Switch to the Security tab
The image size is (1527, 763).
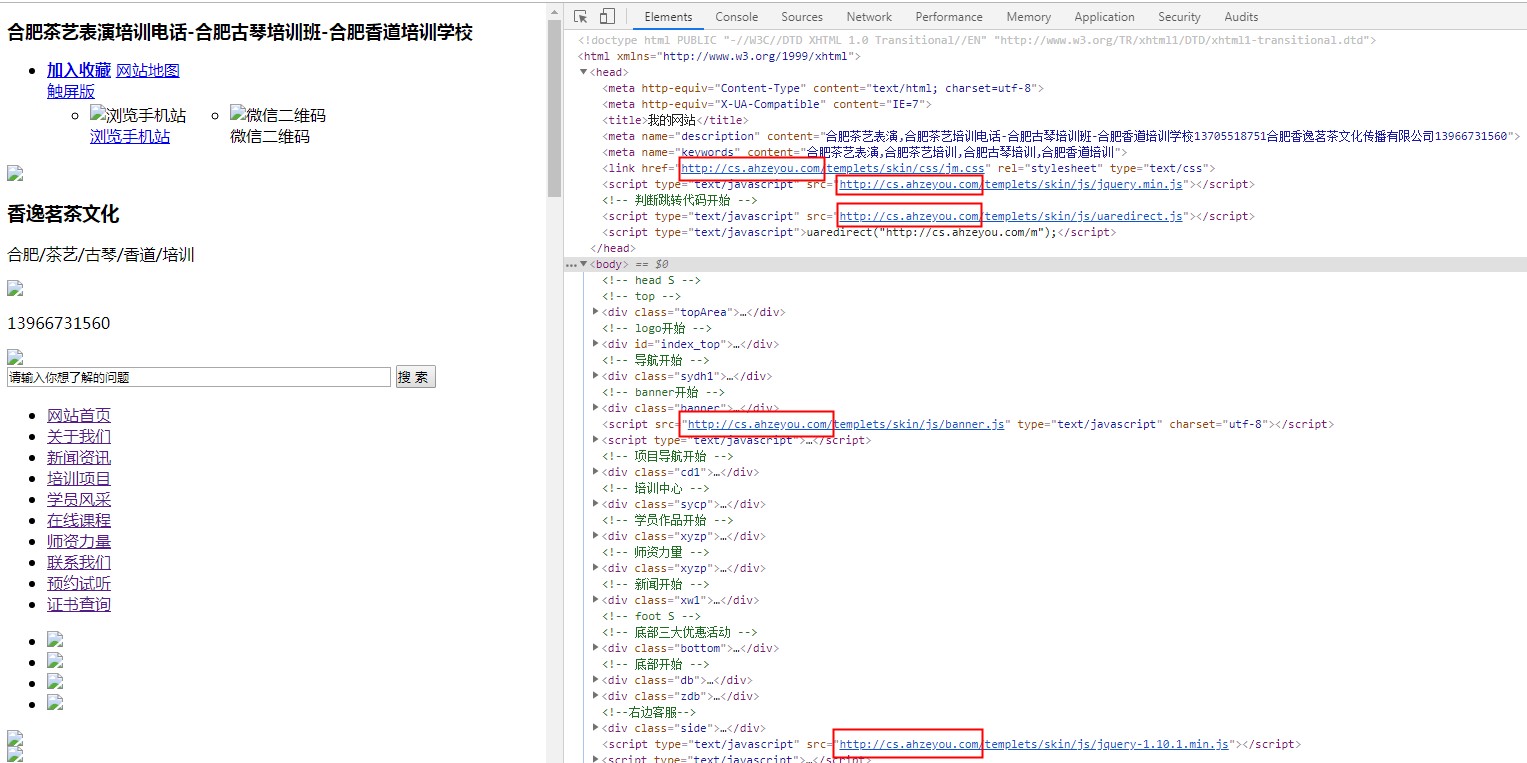coord(1179,17)
